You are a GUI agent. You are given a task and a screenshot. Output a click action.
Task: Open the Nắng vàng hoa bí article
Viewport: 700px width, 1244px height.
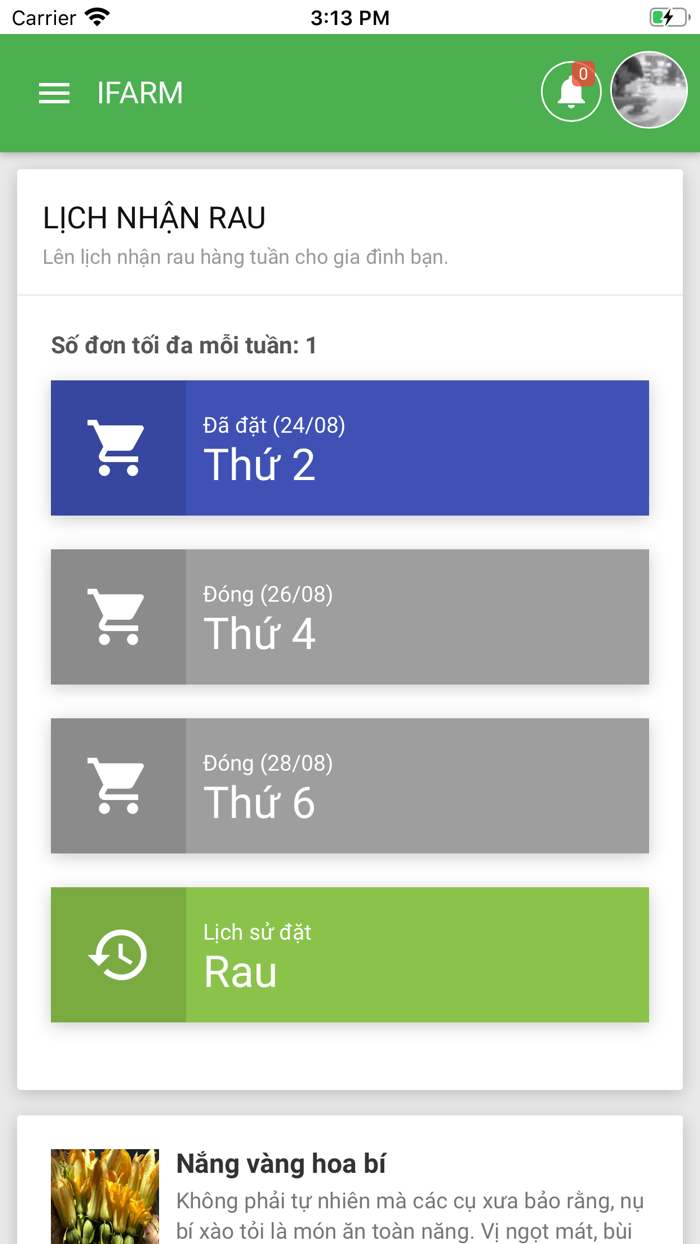point(281,1163)
